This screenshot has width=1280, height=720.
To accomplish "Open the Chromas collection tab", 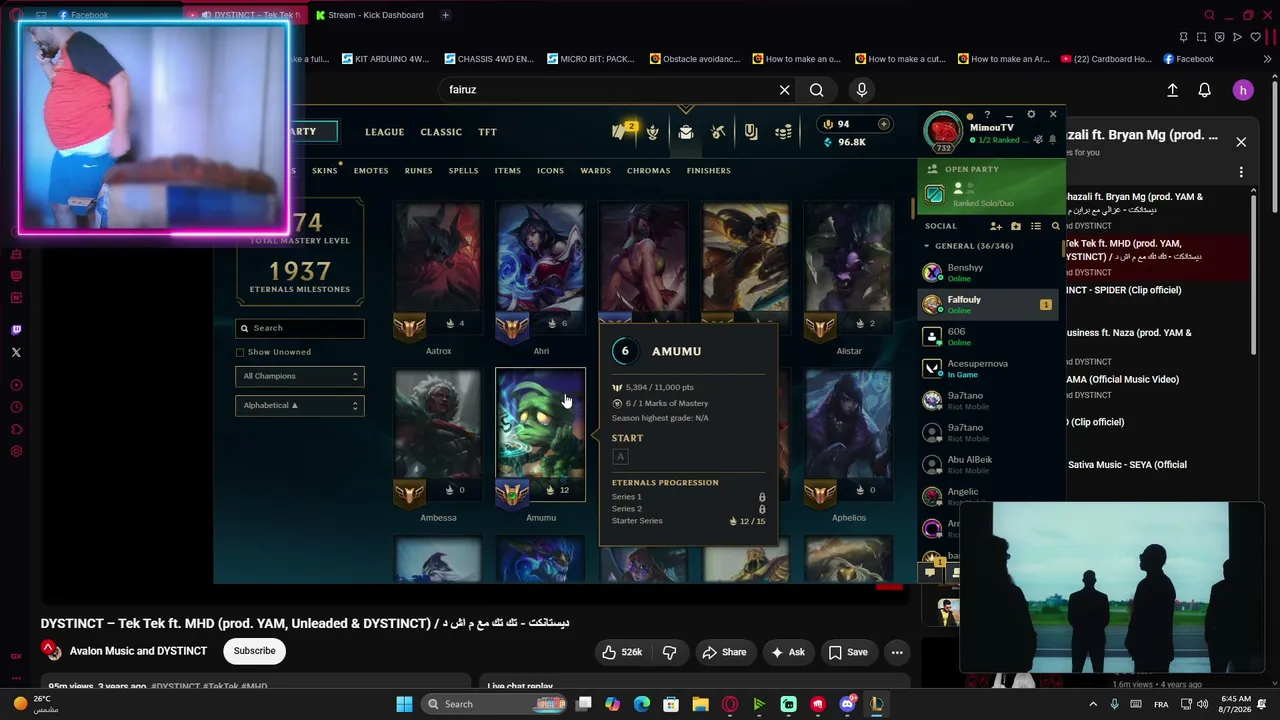I will tap(649, 171).
